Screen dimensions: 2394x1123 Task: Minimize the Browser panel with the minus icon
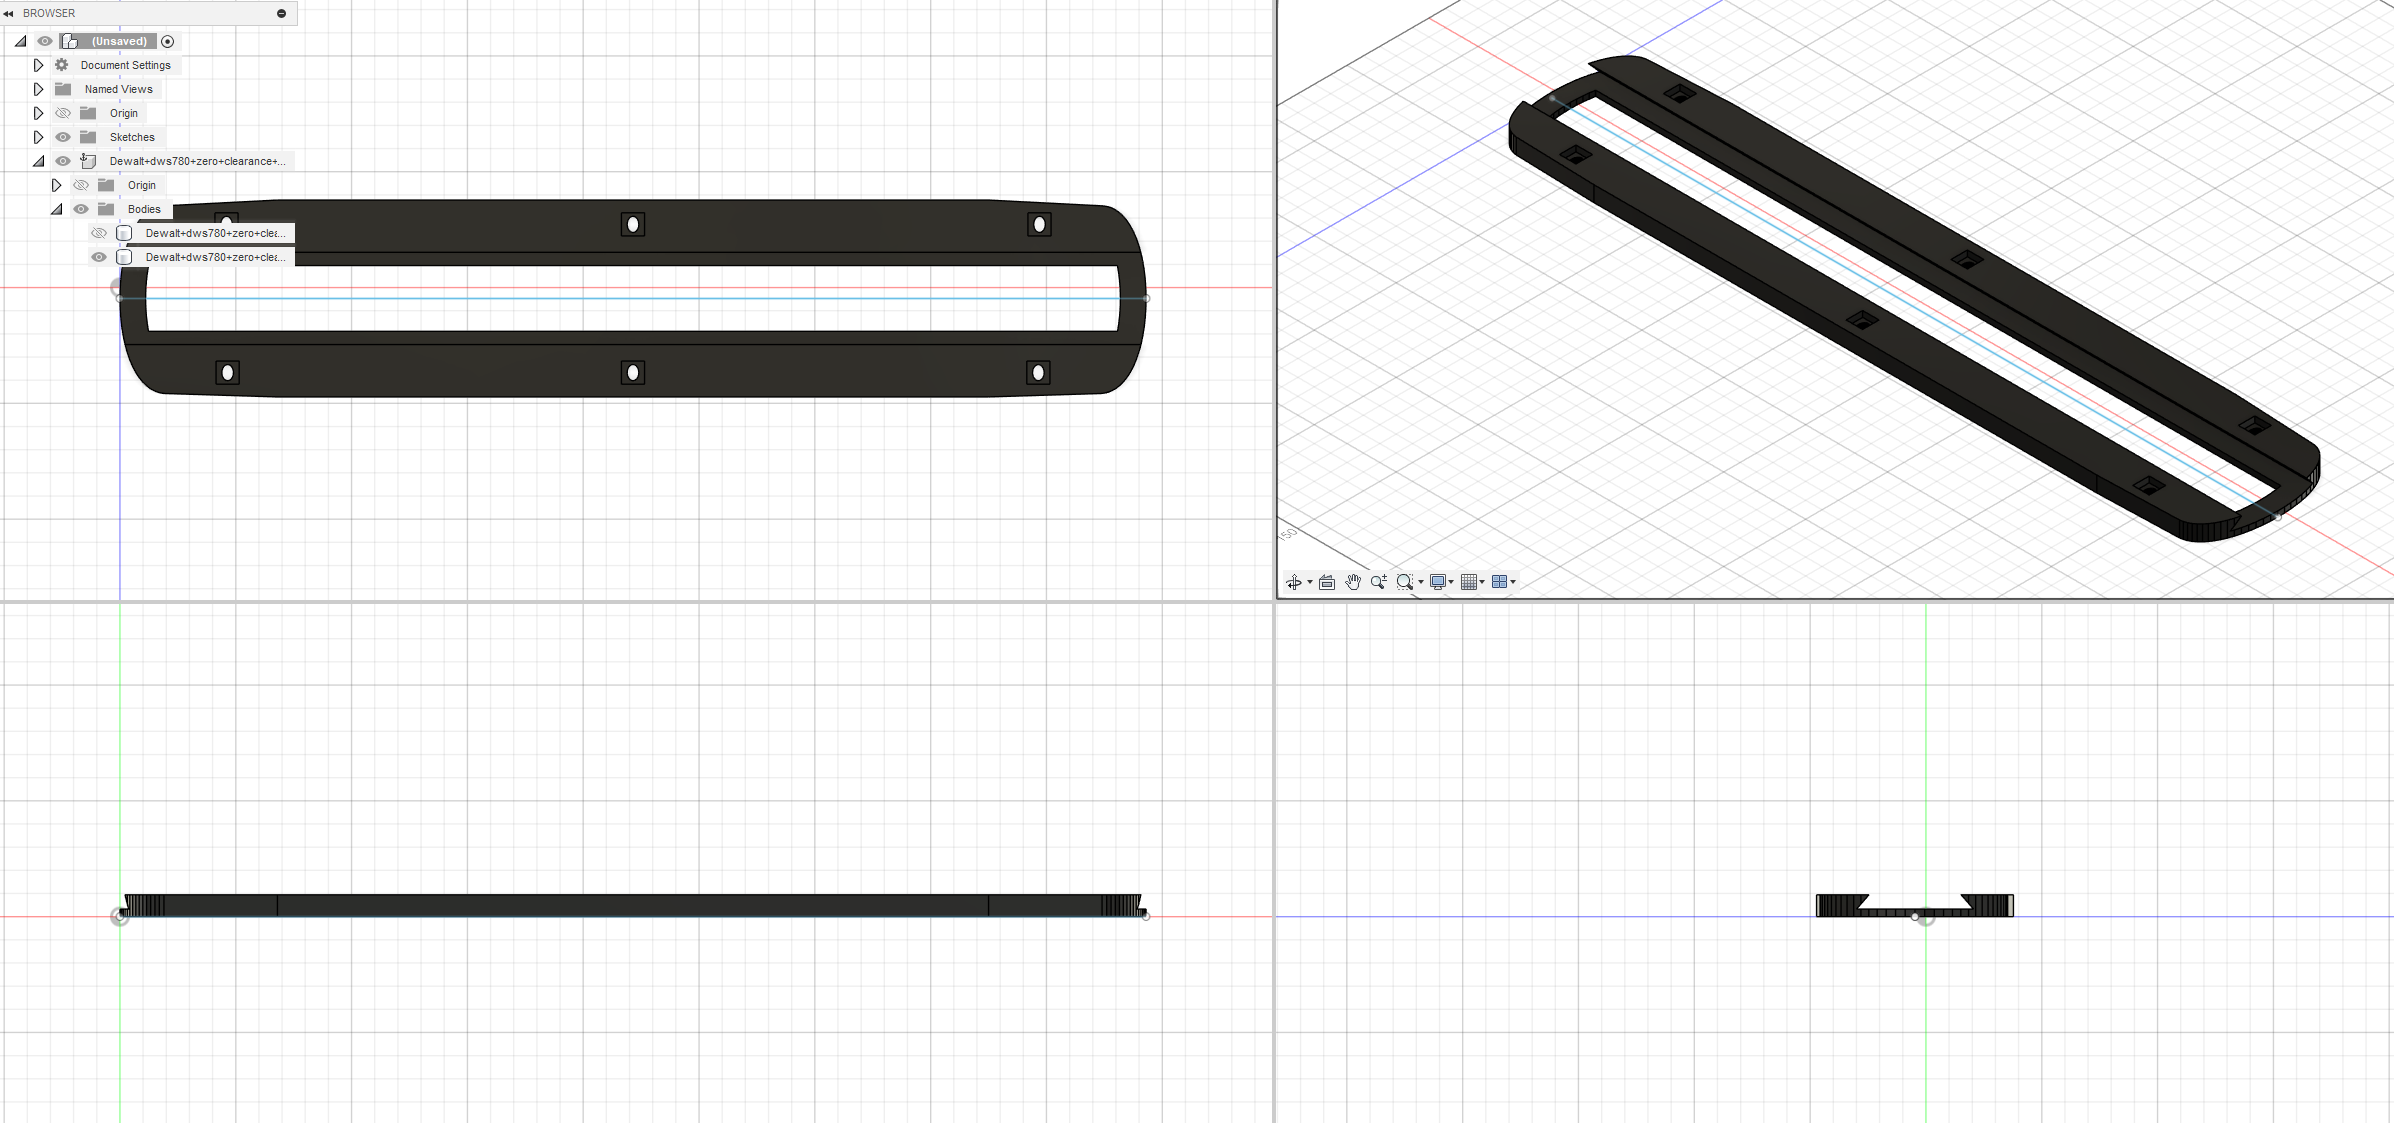click(282, 13)
